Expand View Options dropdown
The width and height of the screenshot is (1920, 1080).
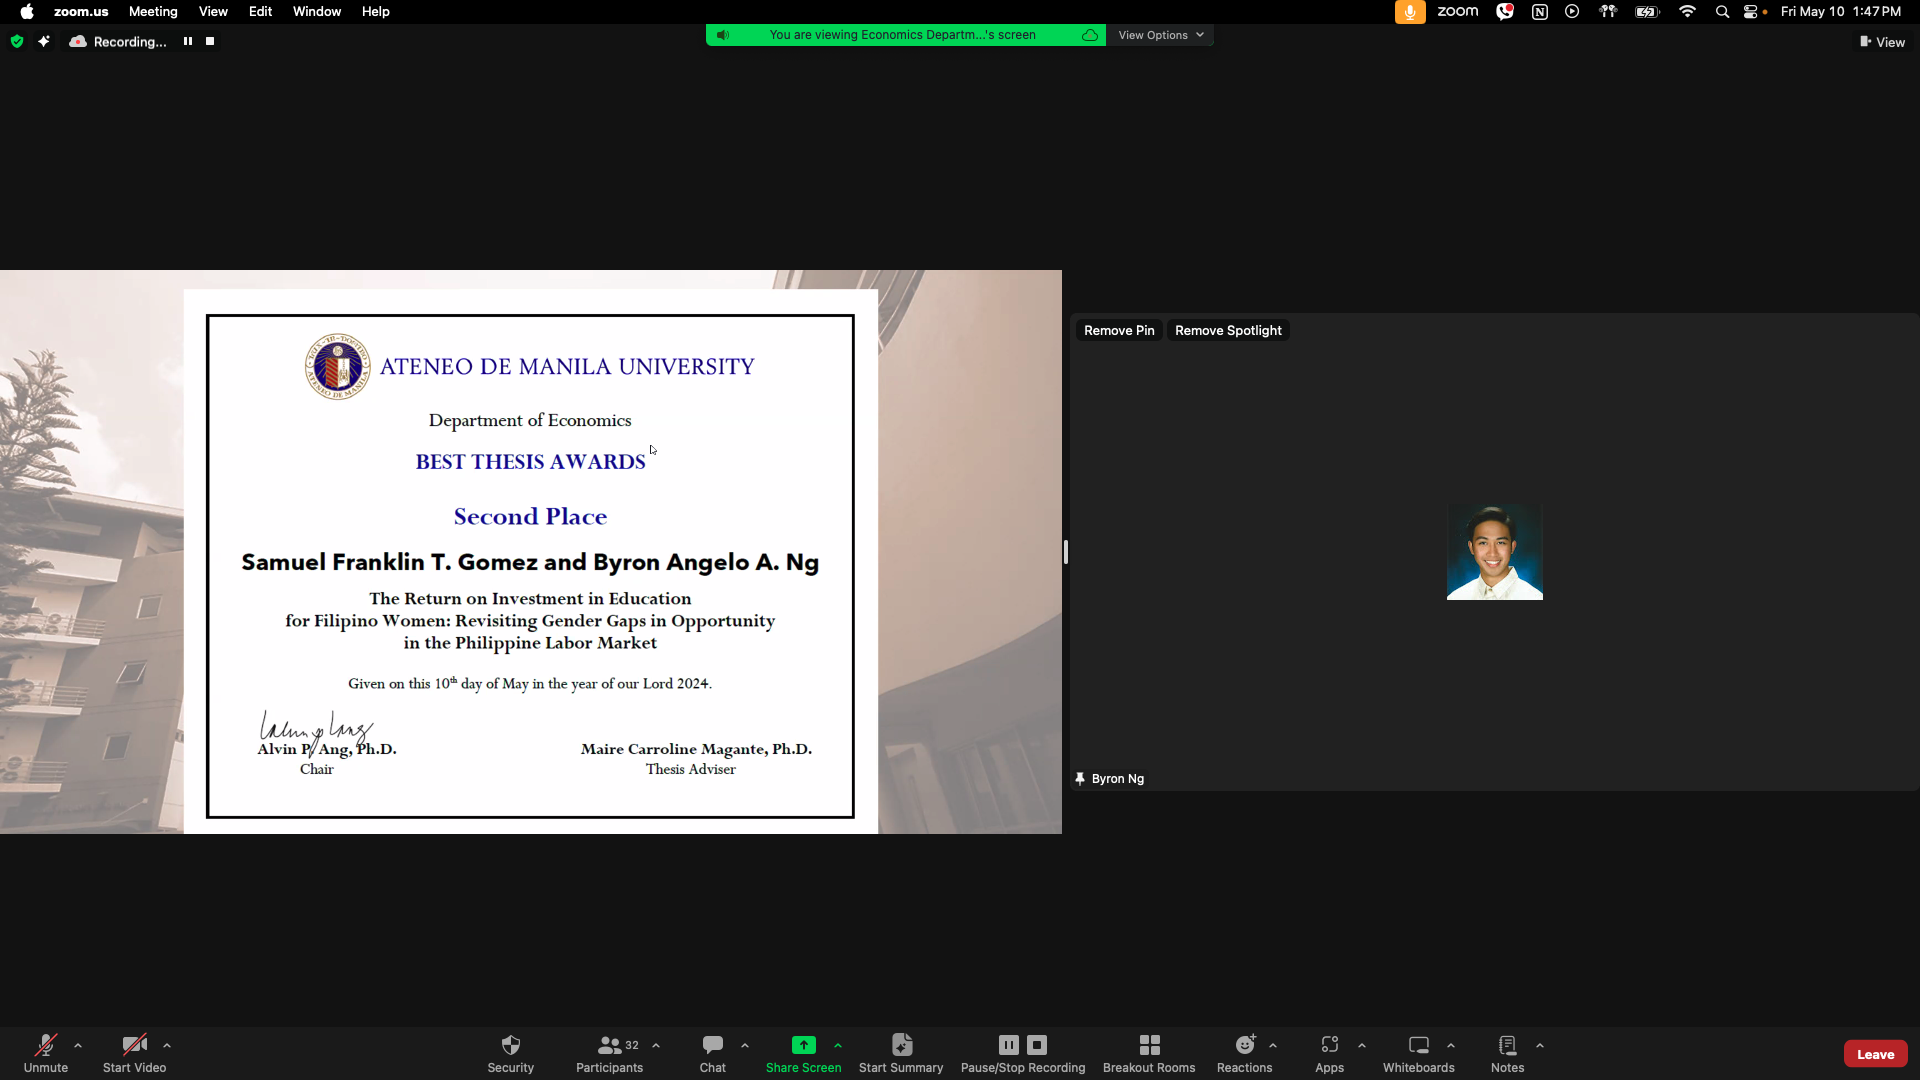point(1160,35)
